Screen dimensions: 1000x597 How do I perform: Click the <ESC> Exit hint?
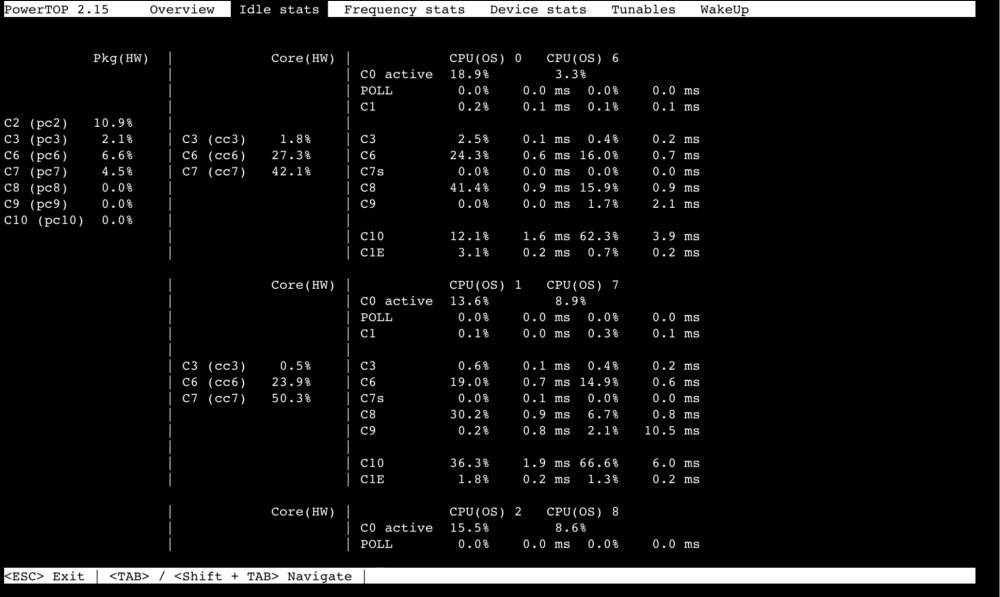44,576
